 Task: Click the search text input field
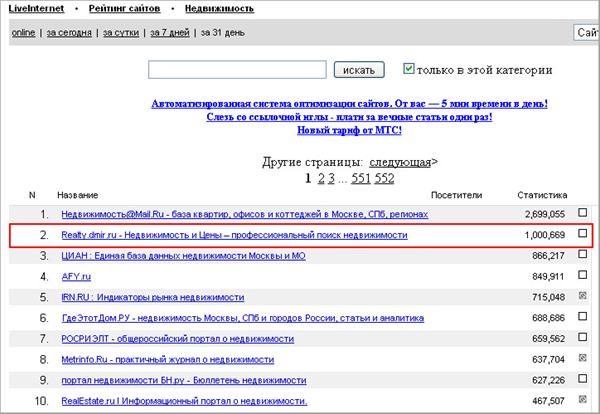coord(237,70)
